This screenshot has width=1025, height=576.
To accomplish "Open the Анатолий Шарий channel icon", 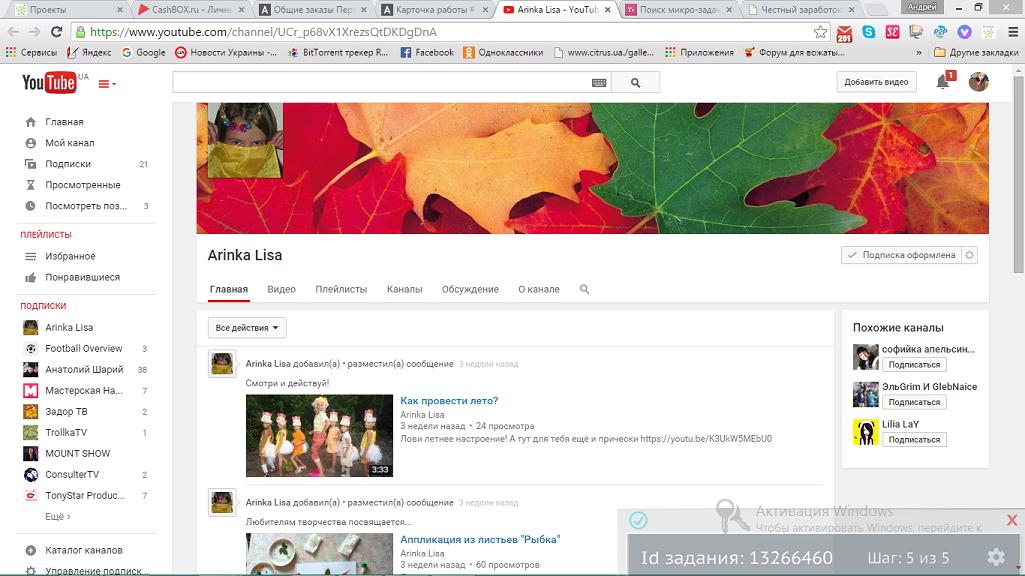I will [31, 369].
